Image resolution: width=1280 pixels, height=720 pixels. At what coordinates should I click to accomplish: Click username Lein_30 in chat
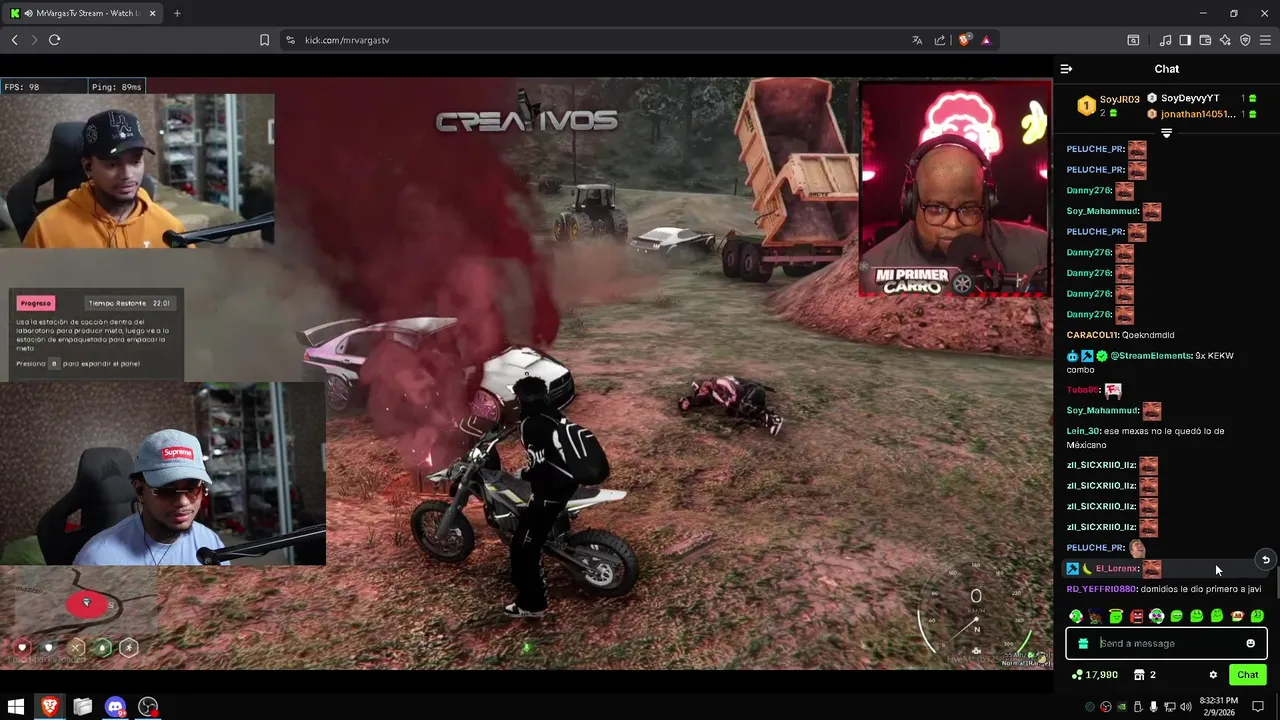pos(1082,431)
